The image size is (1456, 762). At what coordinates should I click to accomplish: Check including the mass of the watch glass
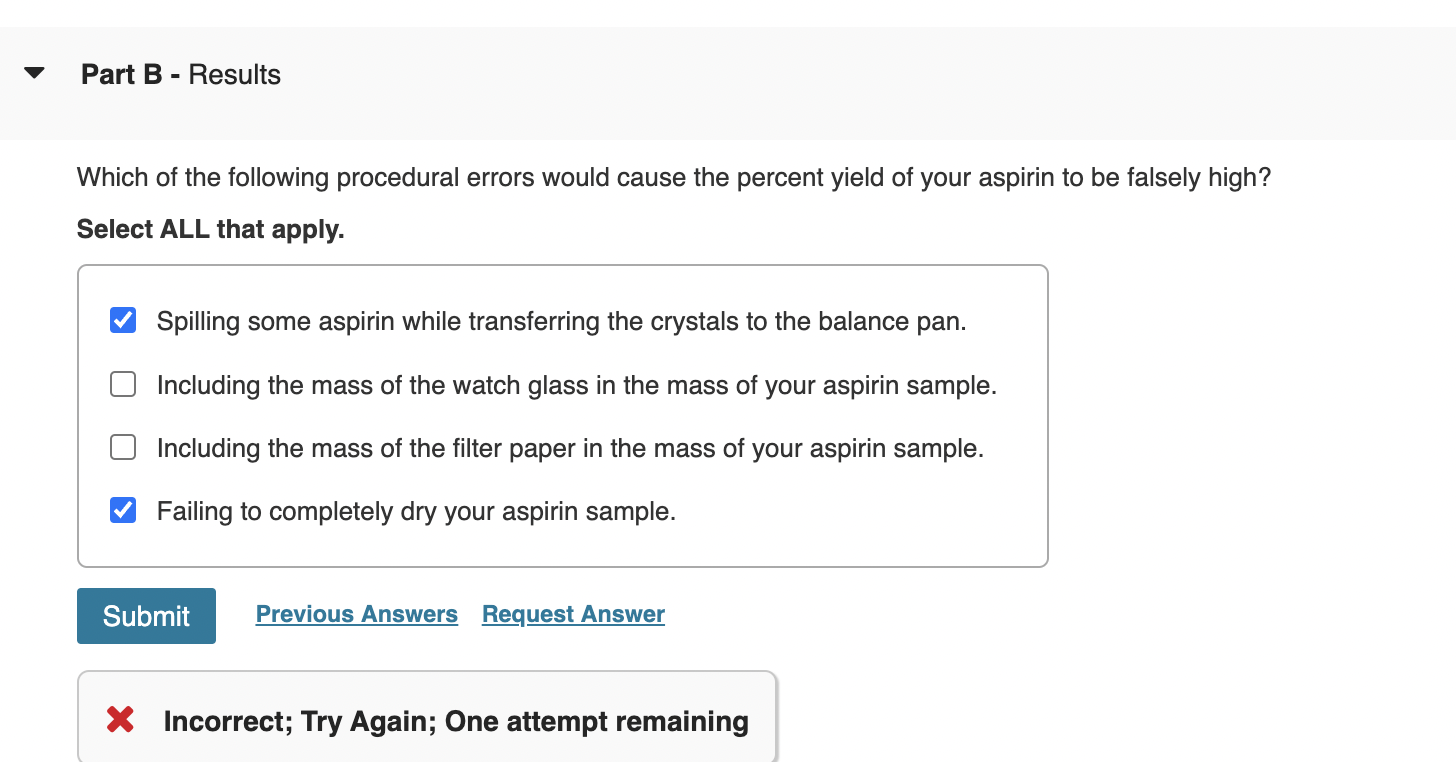tap(122, 383)
